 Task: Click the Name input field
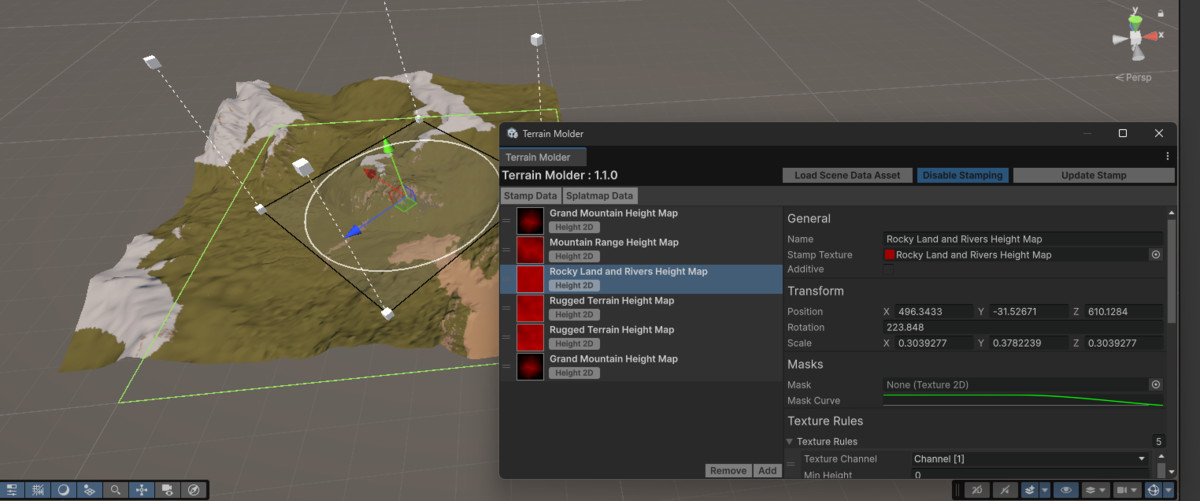point(1023,239)
